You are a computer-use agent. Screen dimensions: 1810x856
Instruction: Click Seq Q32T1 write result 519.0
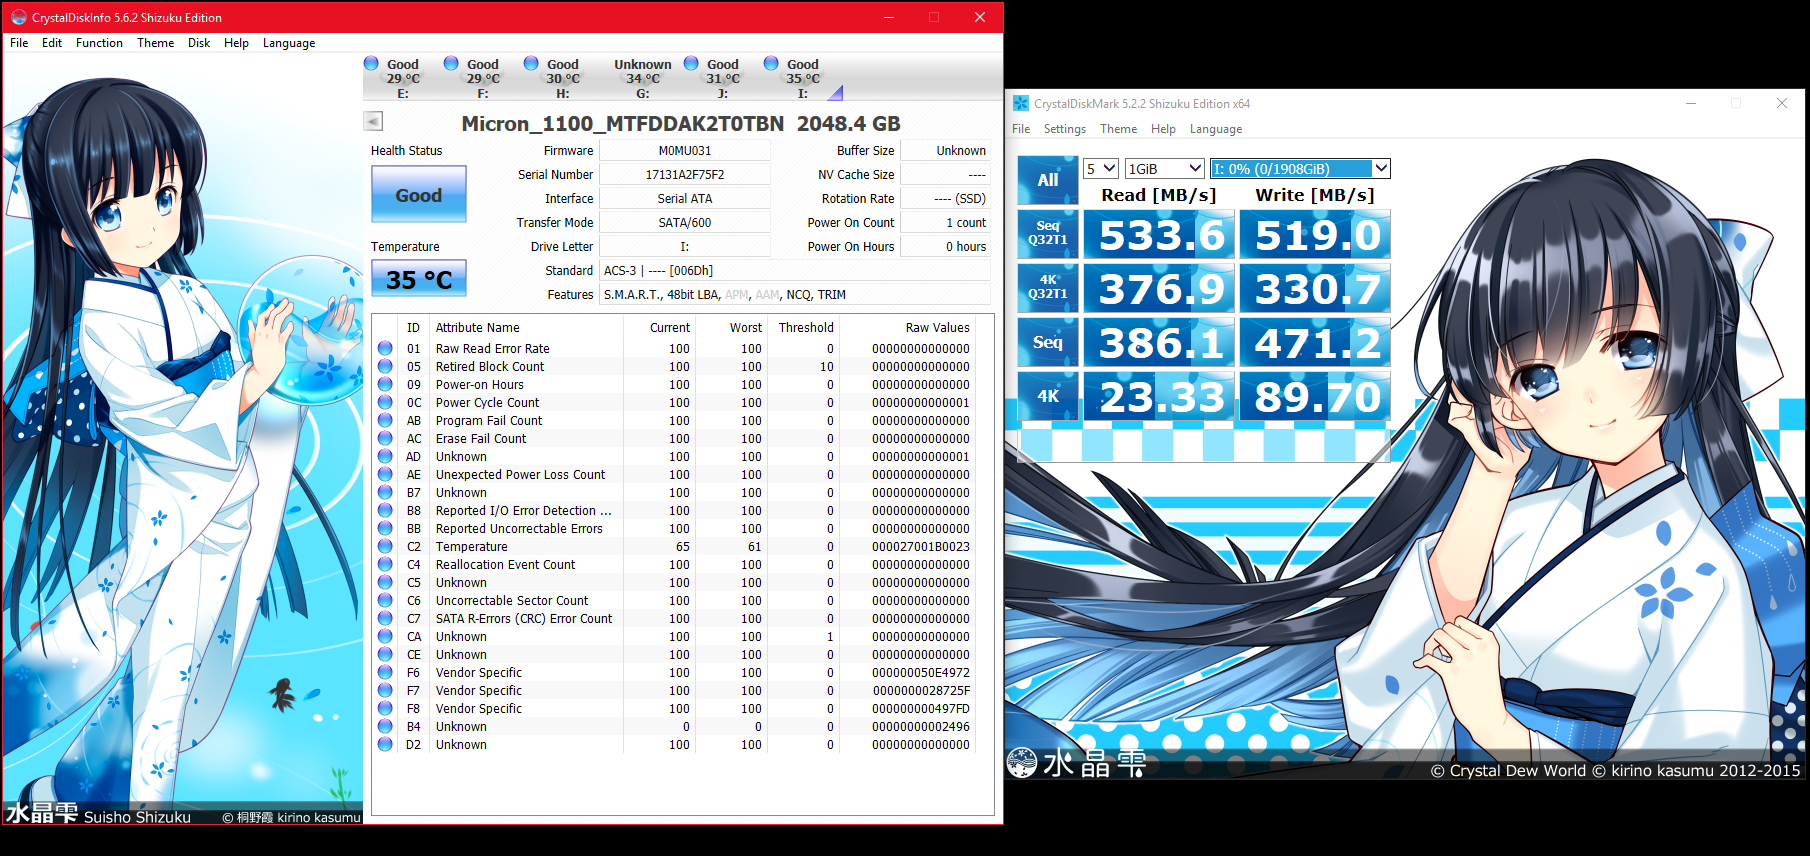tap(1316, 234)
